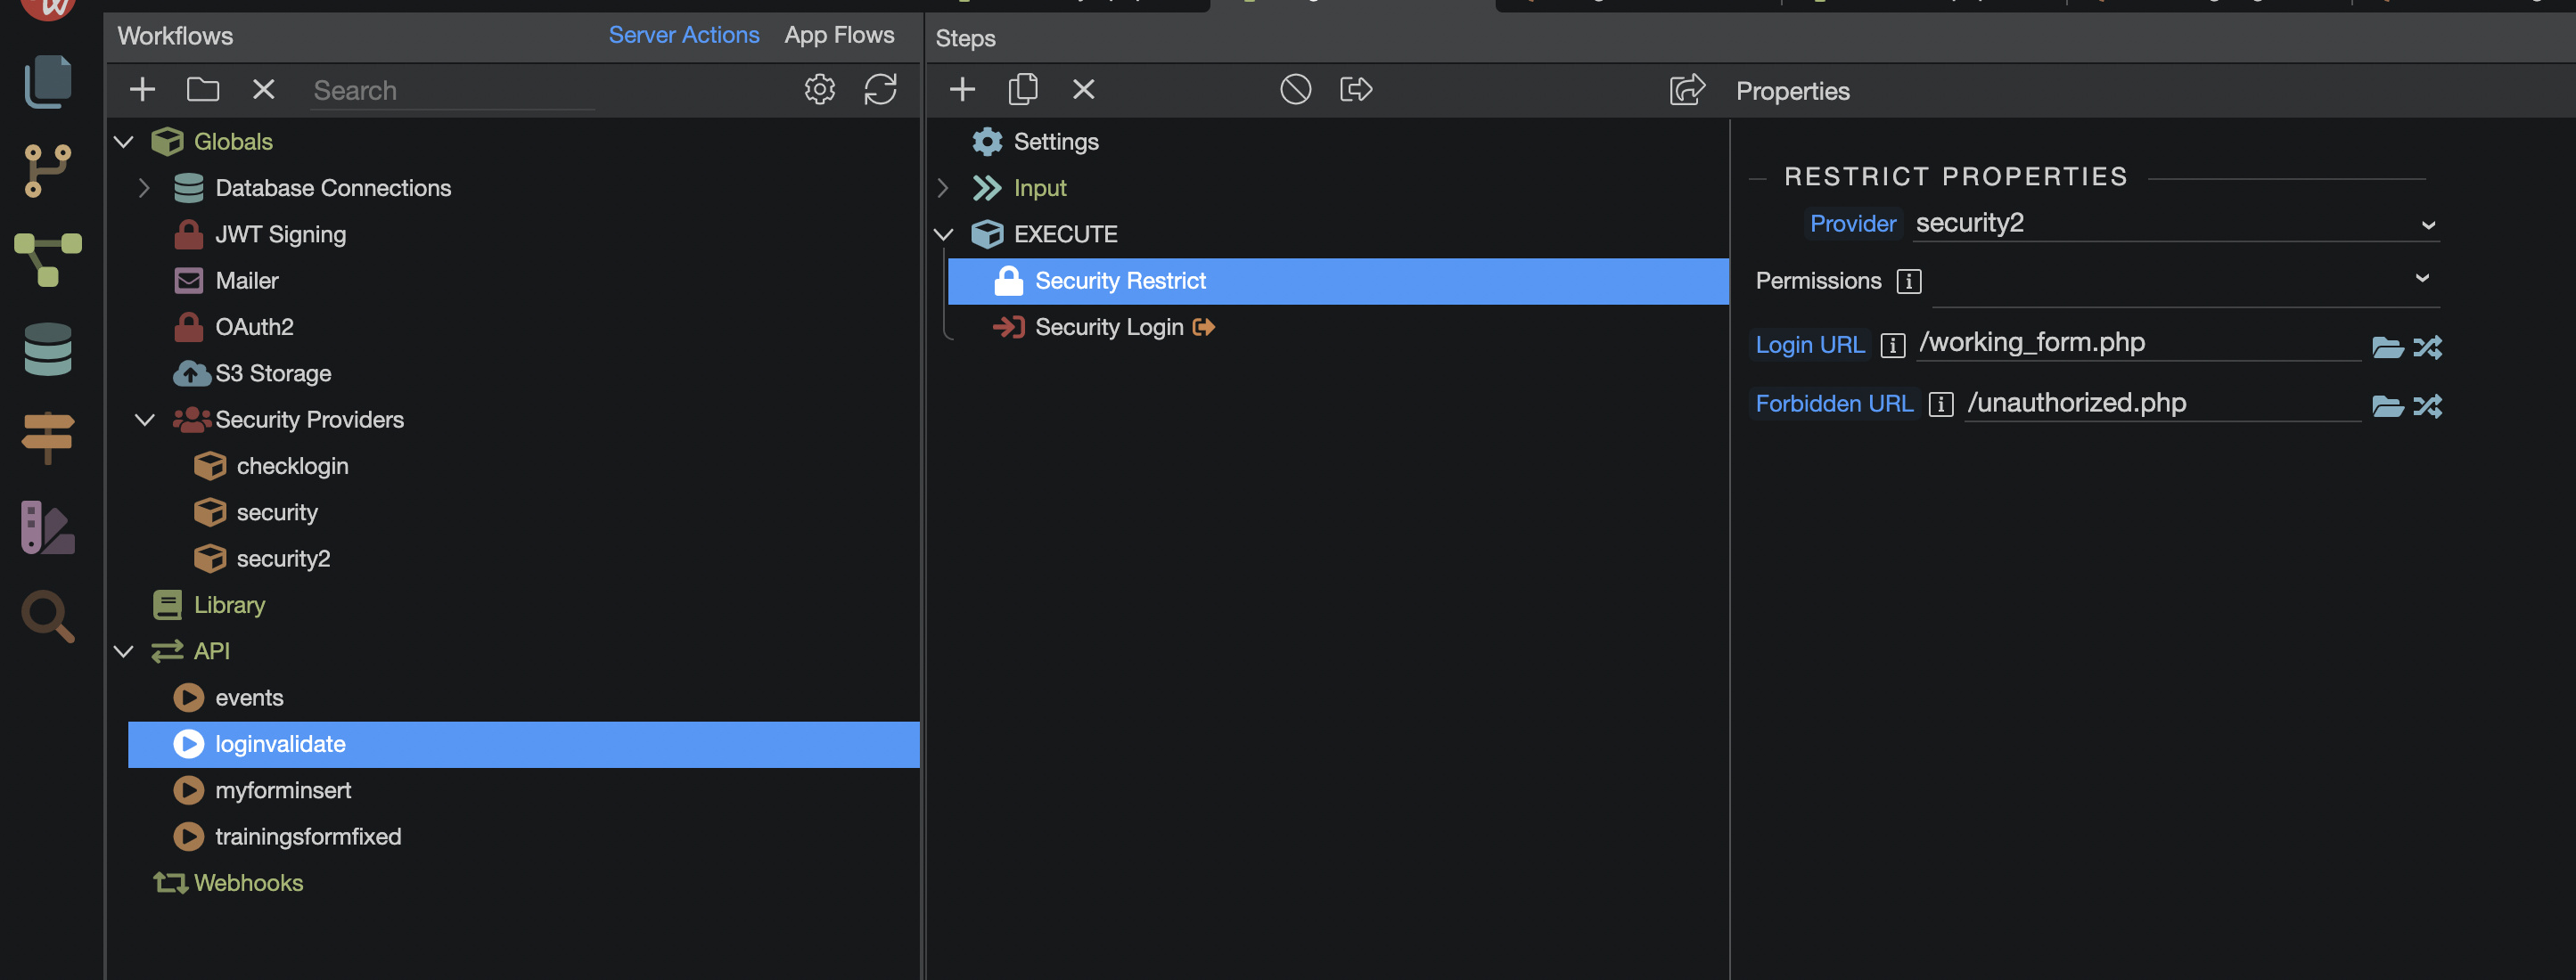Click the workflows Search field
The image size is (2576, 980).
coord(452,90)
